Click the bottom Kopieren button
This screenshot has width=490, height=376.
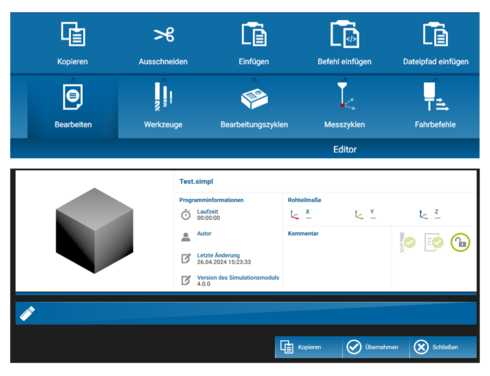click(x=308, y=347)
